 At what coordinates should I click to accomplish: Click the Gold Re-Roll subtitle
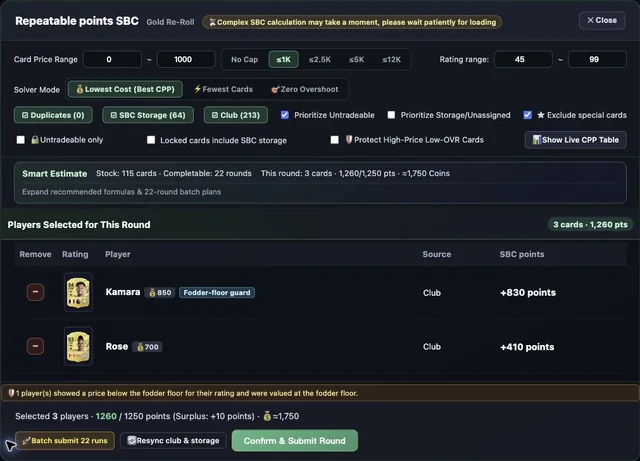point(171,22)
